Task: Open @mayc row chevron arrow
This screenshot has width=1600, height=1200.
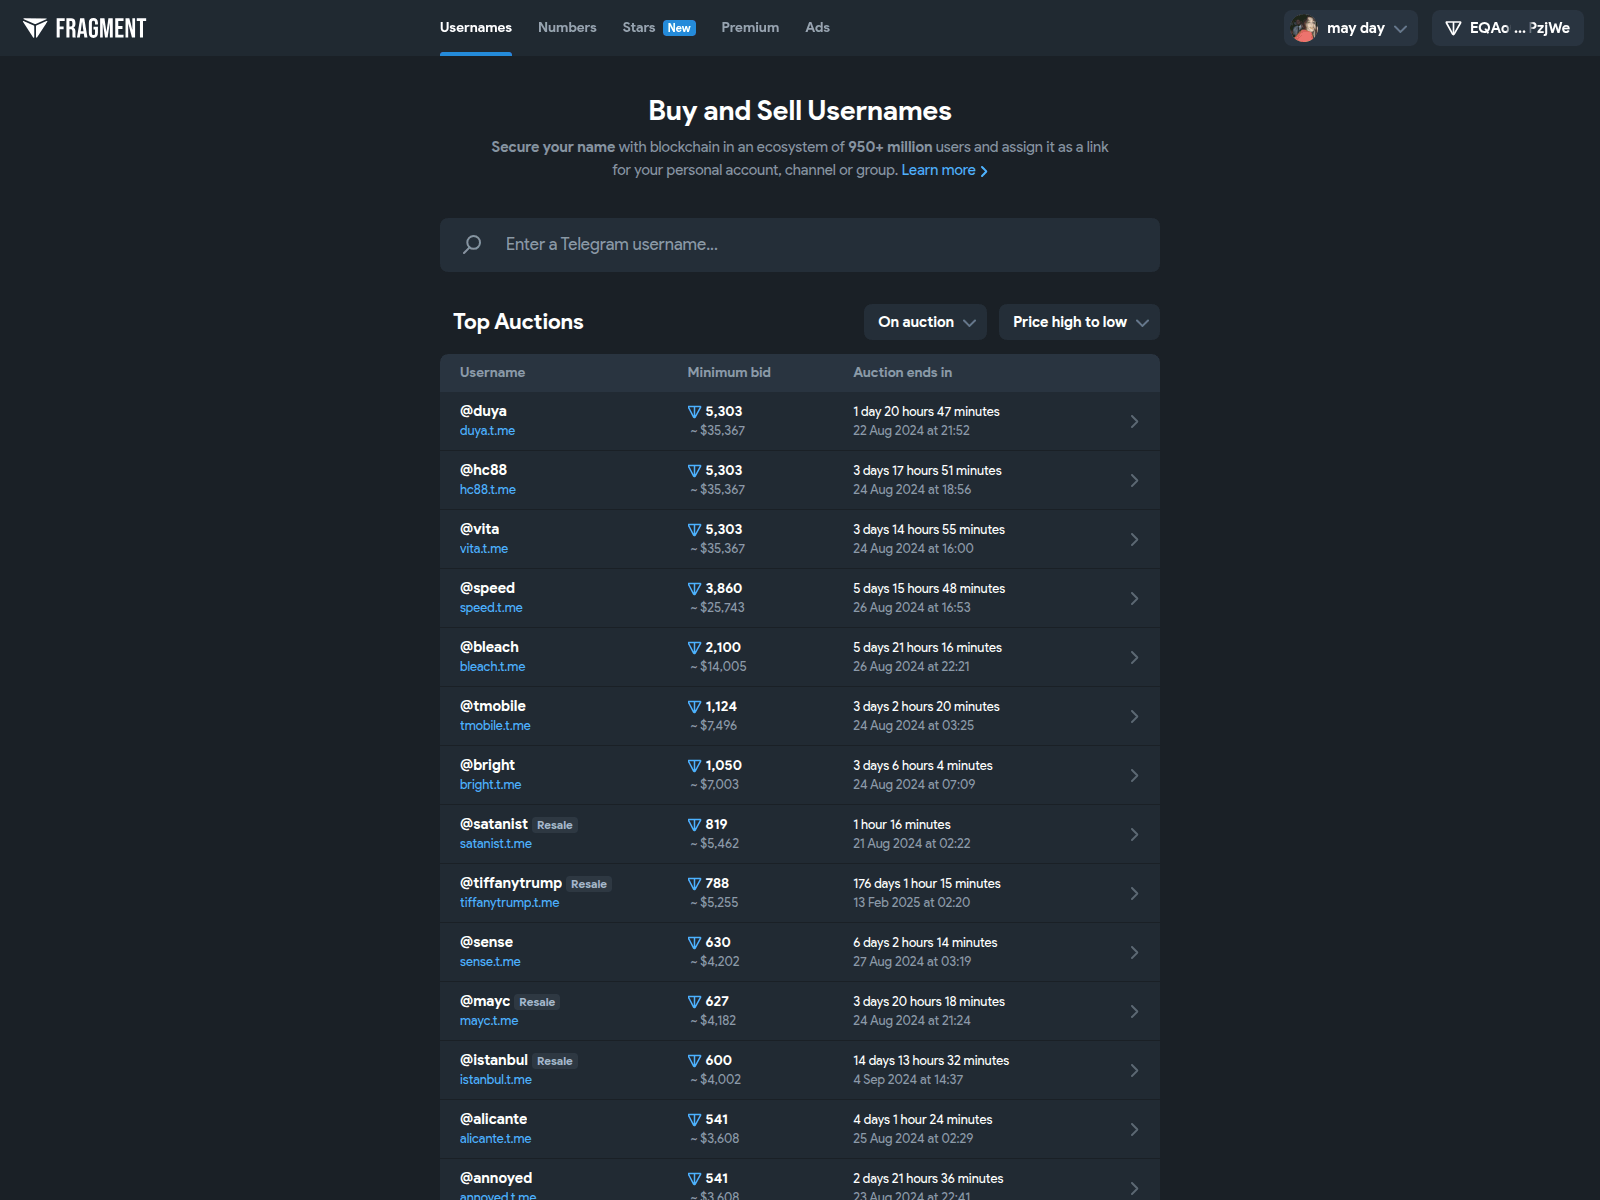Action: [x=1134, y=1011]
